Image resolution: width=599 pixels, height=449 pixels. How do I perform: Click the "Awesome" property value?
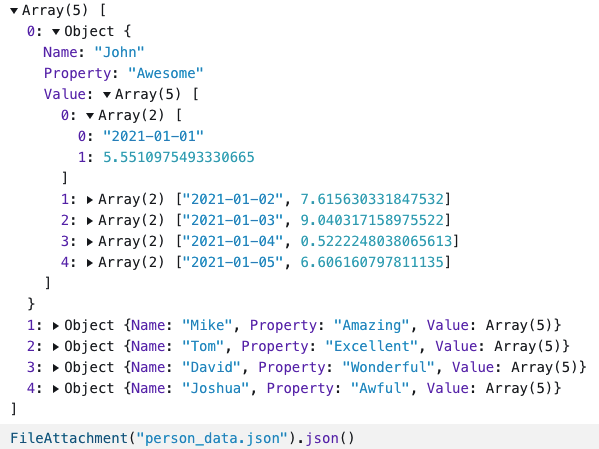tap(165, 73)
